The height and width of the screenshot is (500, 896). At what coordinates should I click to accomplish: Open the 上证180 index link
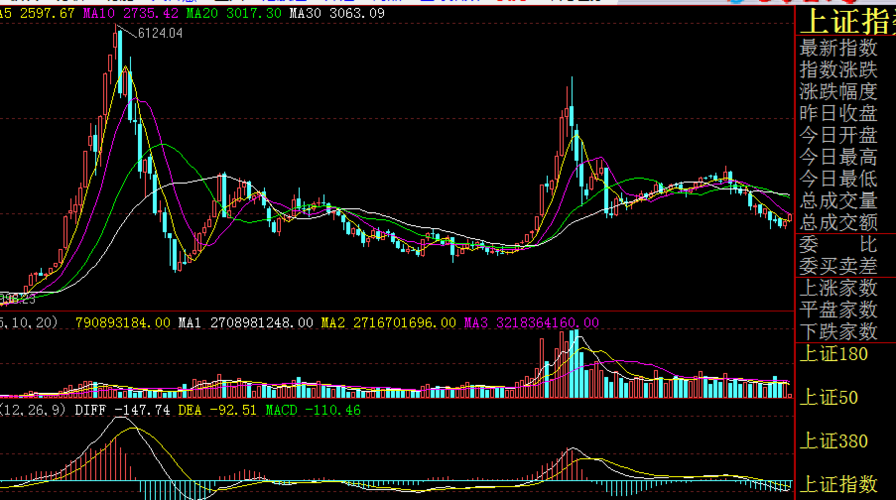coord(834,354)
